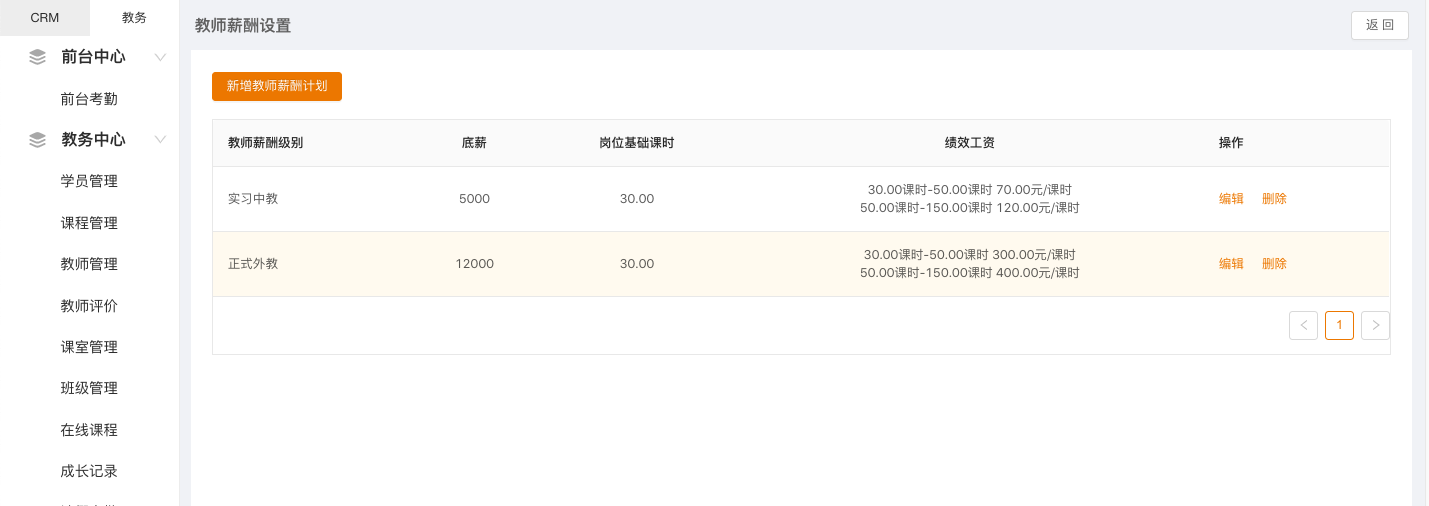Navigate to 教师管理 menu item

(x=89, y=264)
